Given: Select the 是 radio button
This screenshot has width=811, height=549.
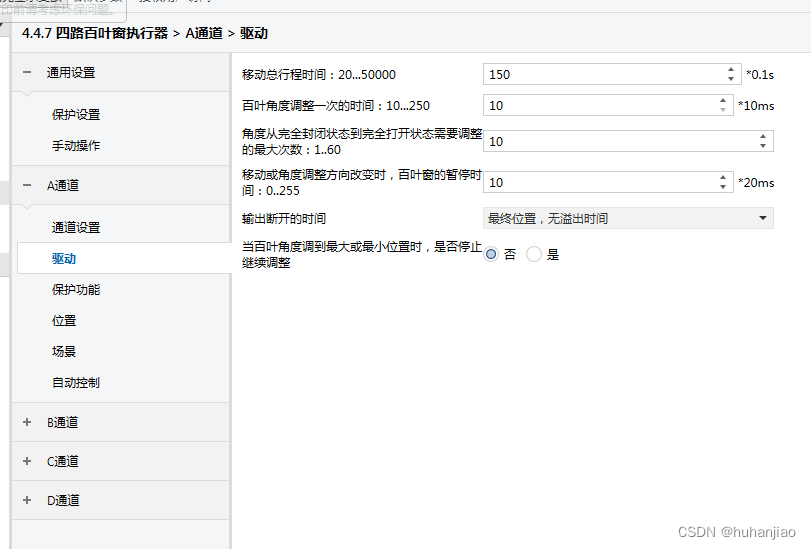Looking at the screenshot, I should click(x=534, y=255).
